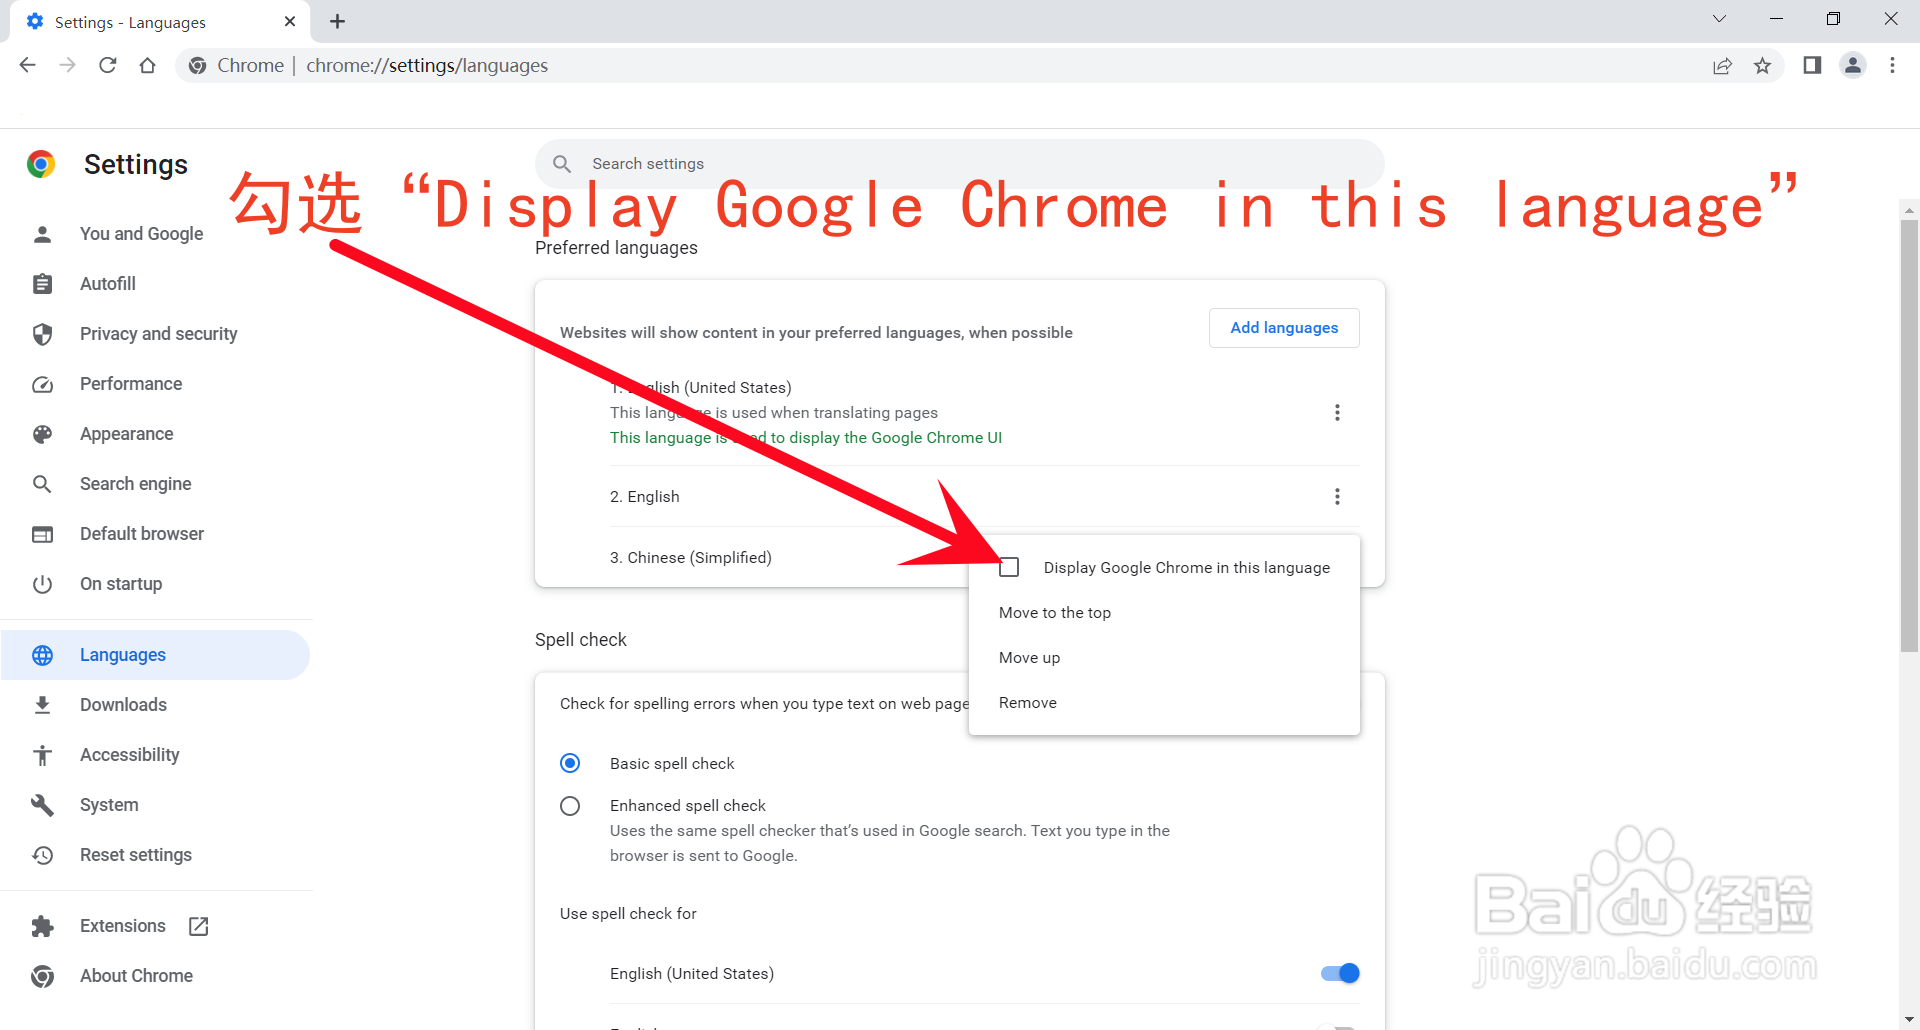The height and width of the screenshot is (1030, 1920).
Task: Click the You and Google person icon
Action: tap(42, 234)
